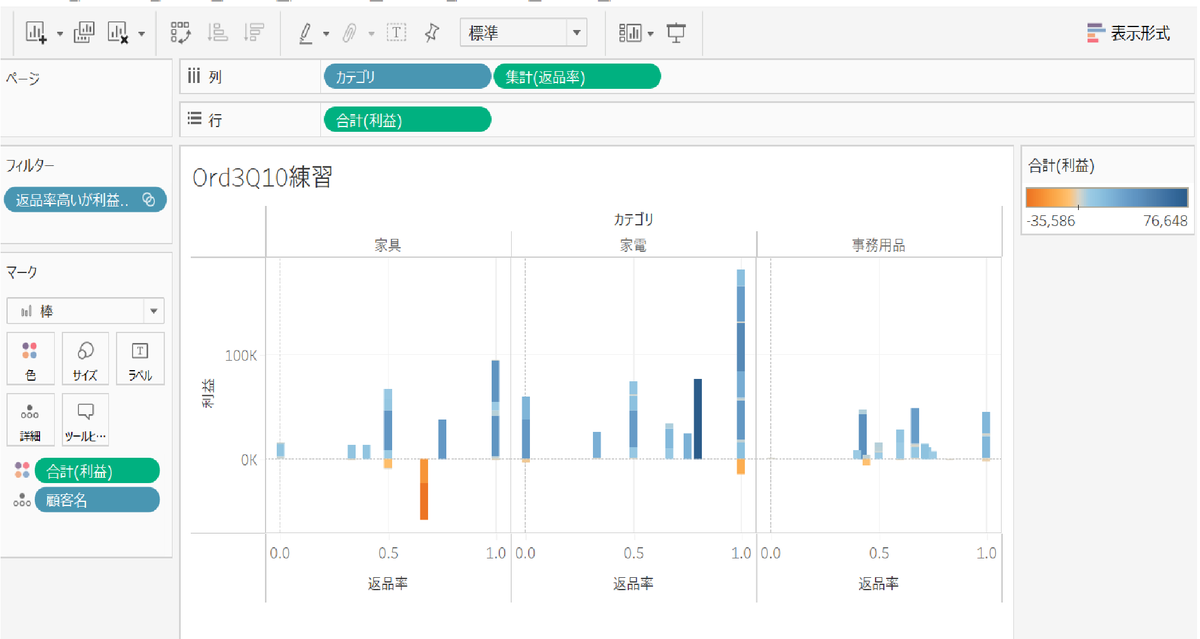Click the 行 rows shelf icon
Screen dimensions: 1200x639
pyautogui.click(x=195, y=119)
